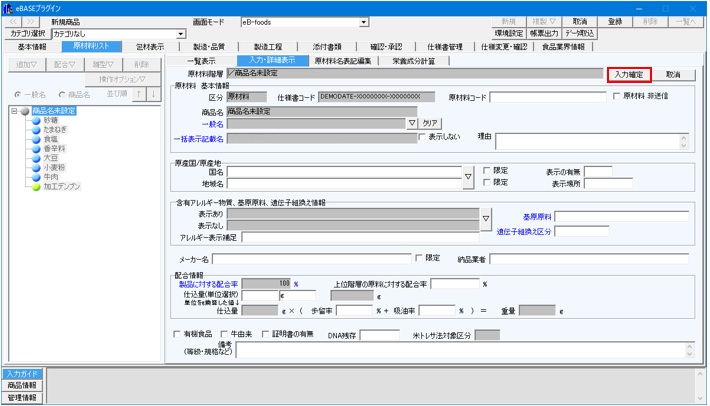Click the 帳票出力 button

544,33
